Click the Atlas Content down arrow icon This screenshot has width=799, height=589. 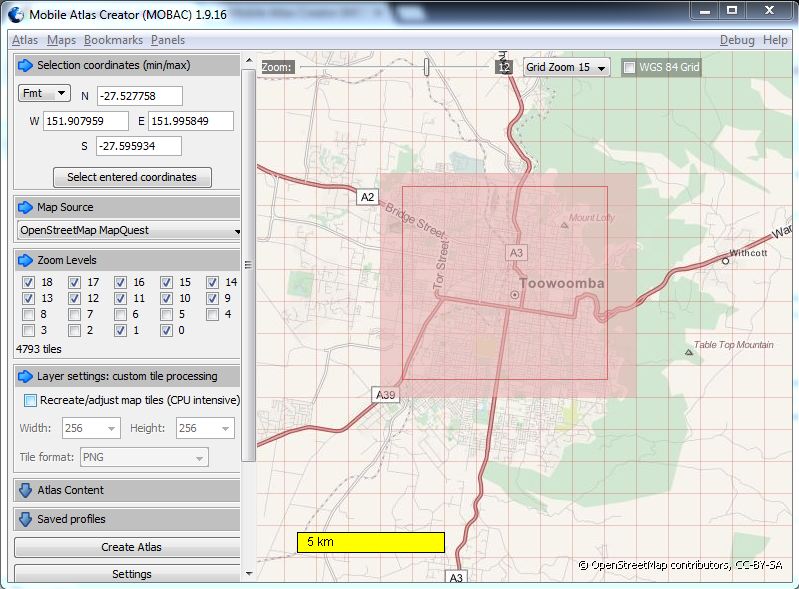pyautogui.click(x=26, y=490)
